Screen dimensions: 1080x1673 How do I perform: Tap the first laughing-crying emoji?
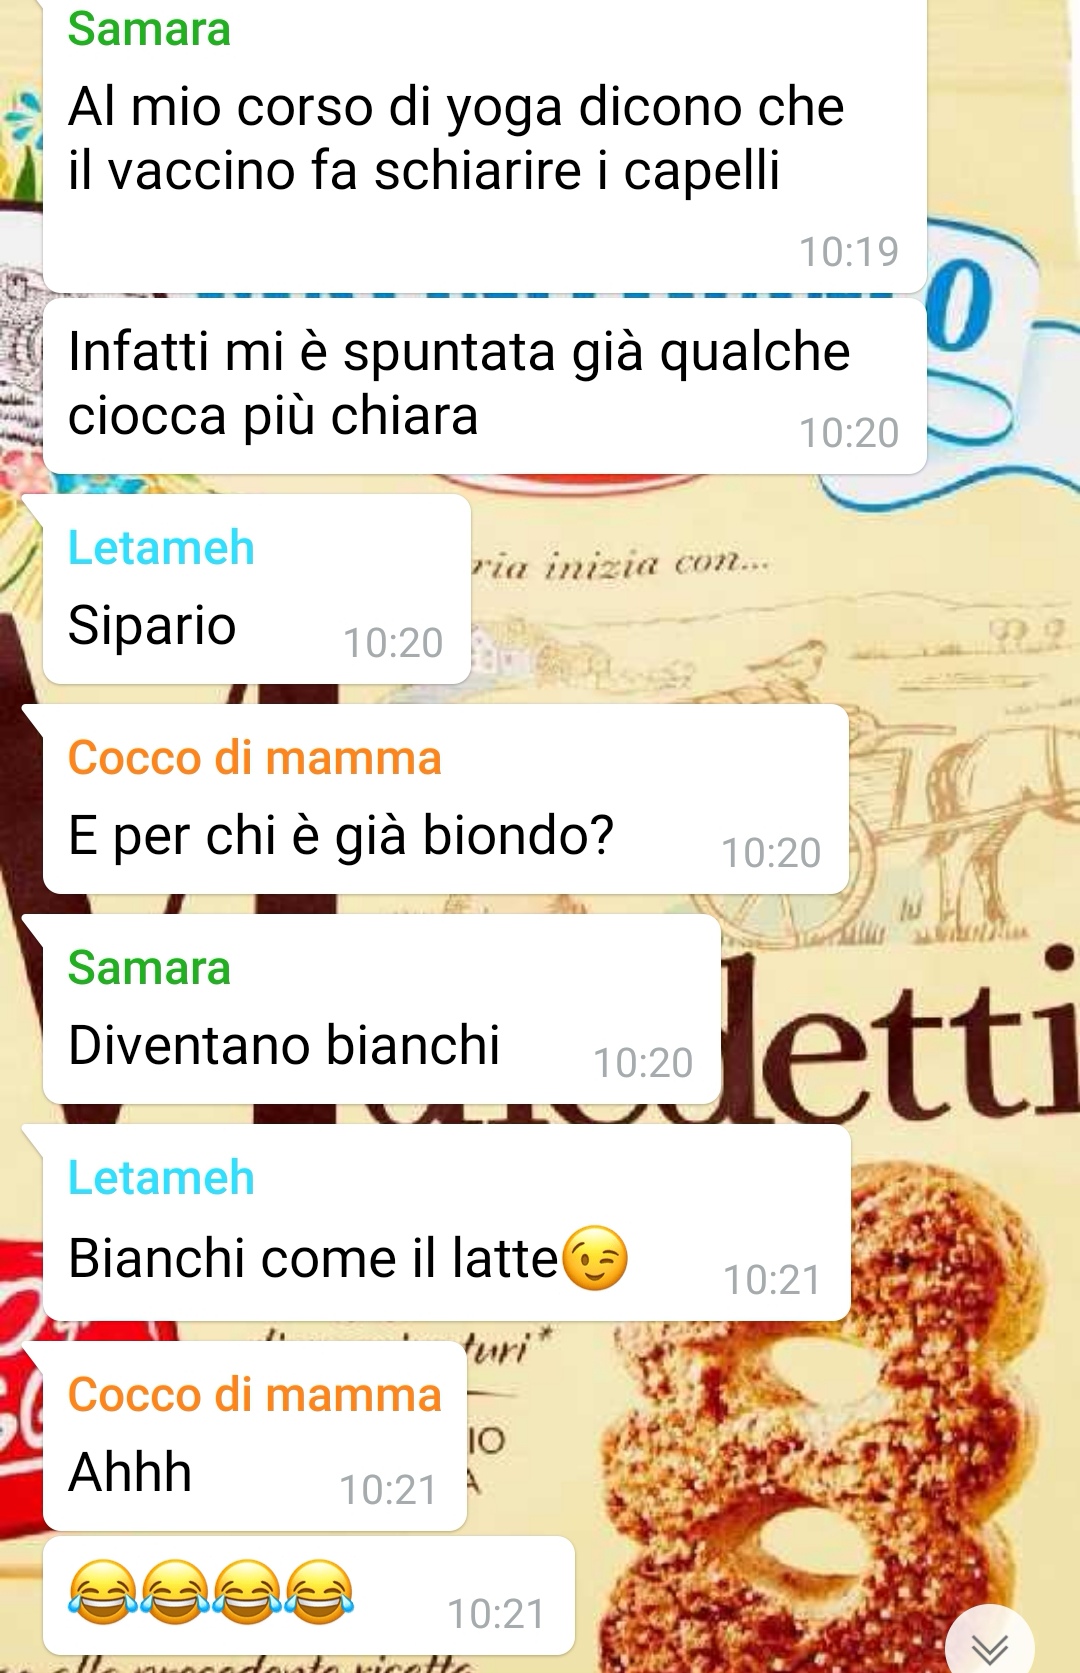pos(102,1590)
